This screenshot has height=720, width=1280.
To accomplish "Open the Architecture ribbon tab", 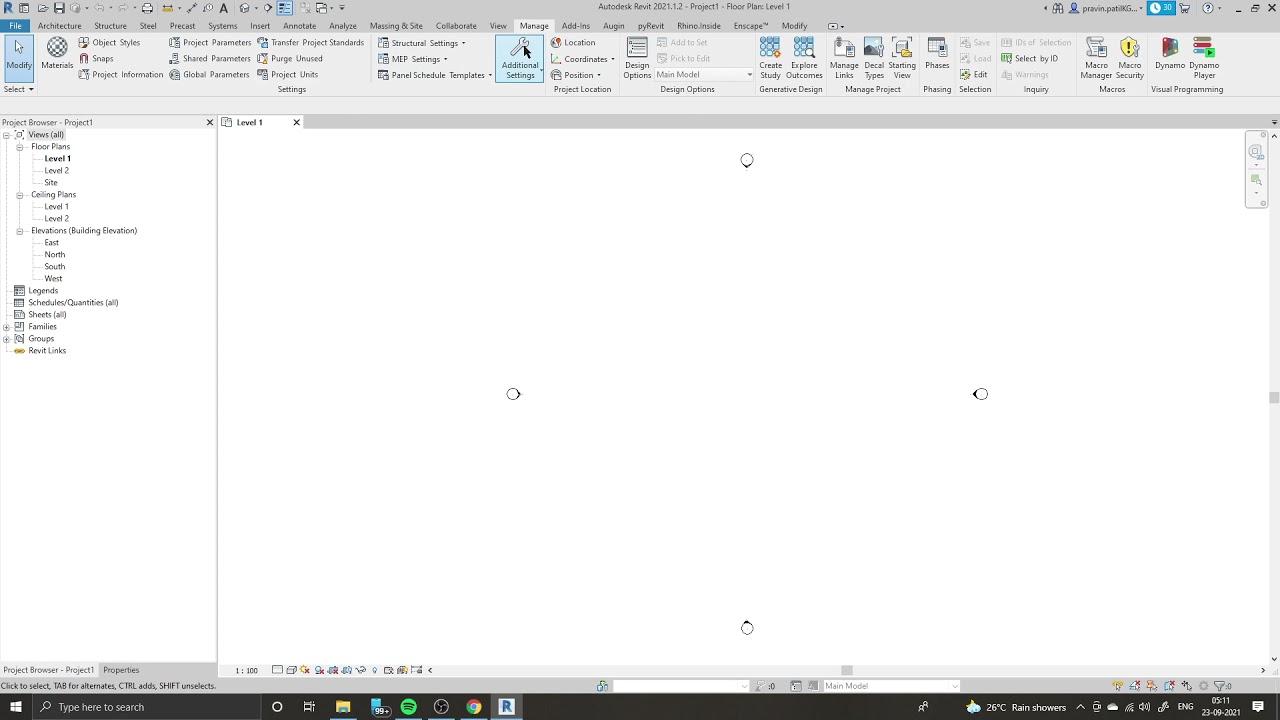I will tap(59, 26).
